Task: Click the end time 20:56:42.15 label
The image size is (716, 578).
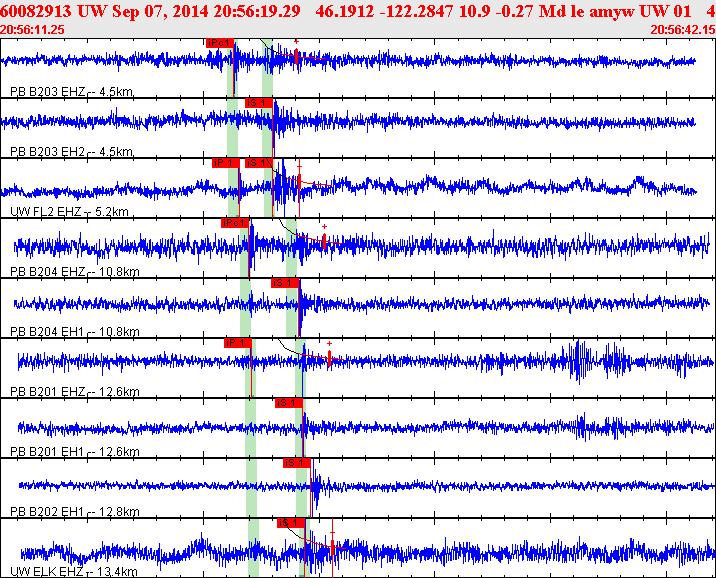Action: pos(683,30)
